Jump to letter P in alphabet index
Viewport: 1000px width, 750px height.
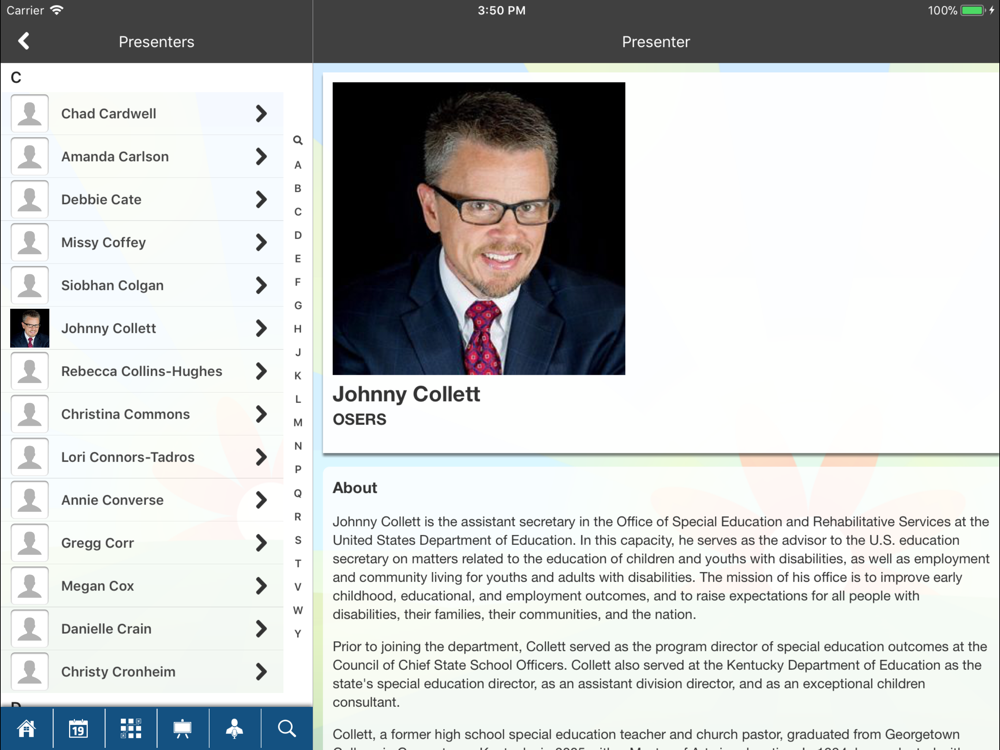(x=298, y=469)
